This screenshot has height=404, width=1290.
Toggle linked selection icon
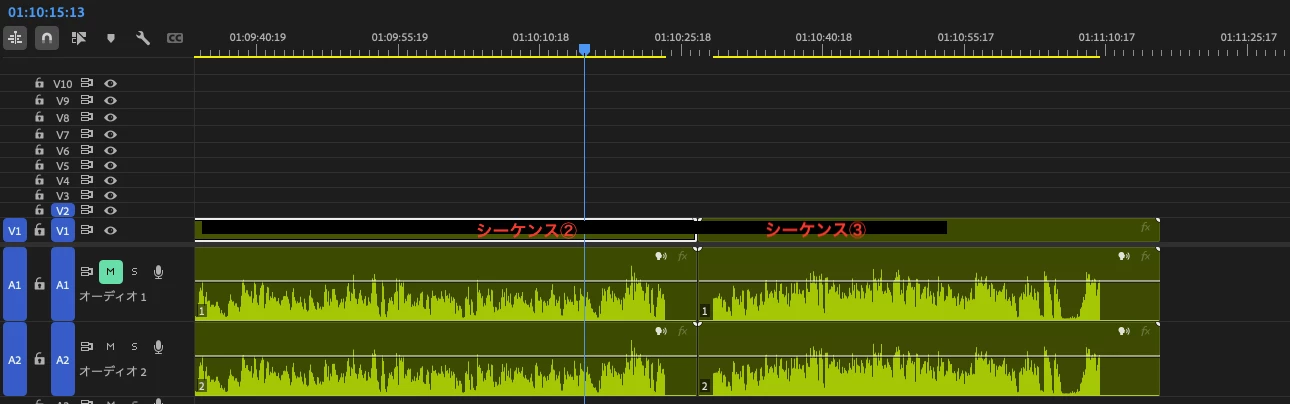tap(79, 38)
